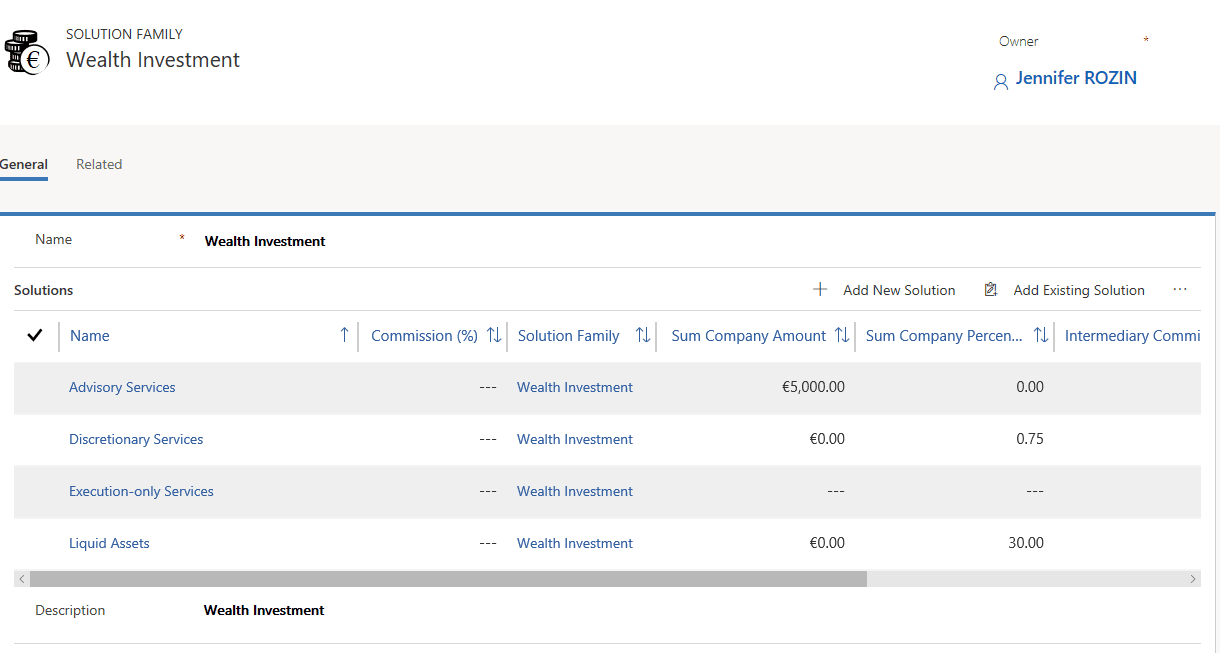This screenshot has width=1220, height=653.
Task: Open Execution-only Services solution
Action: pos(141,491)
